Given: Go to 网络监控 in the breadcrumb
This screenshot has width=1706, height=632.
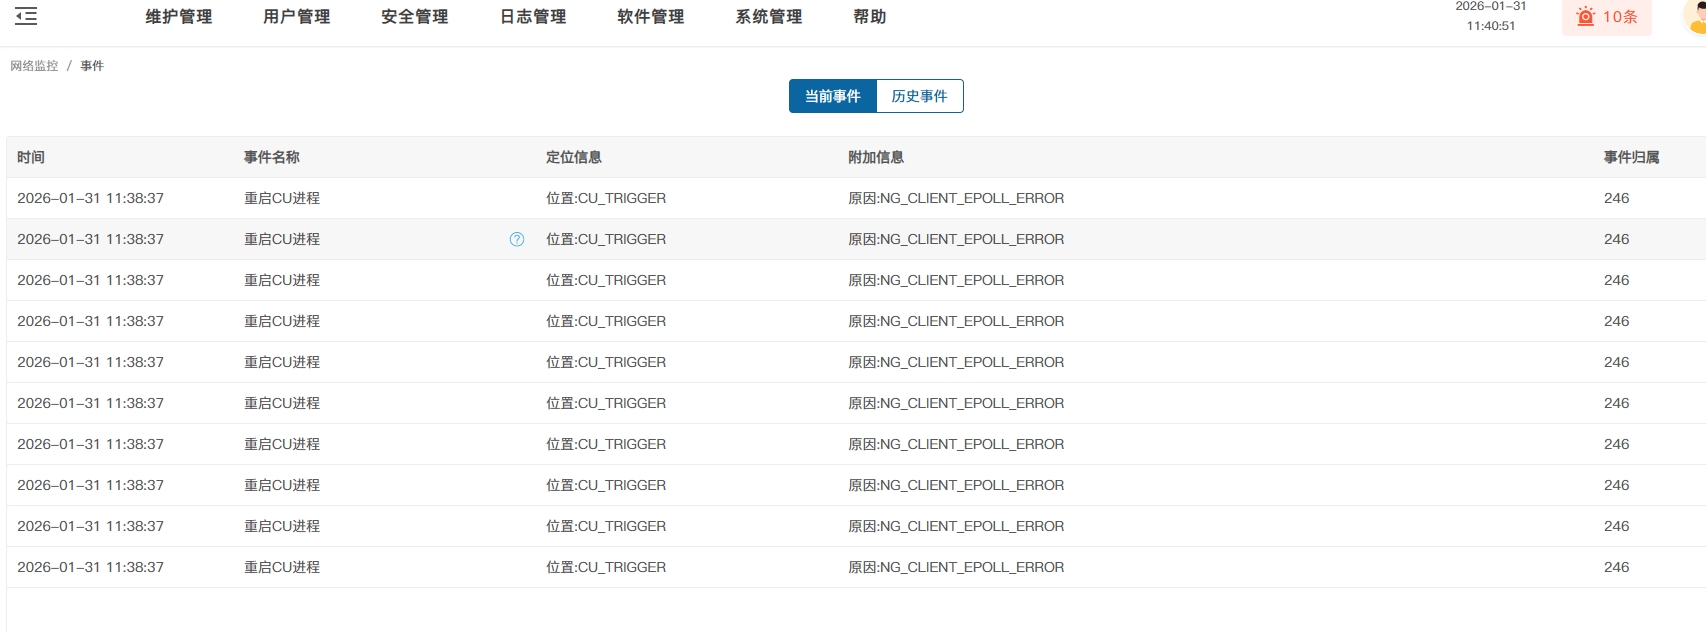Looking at the screenshot, I should pos(34,66).
